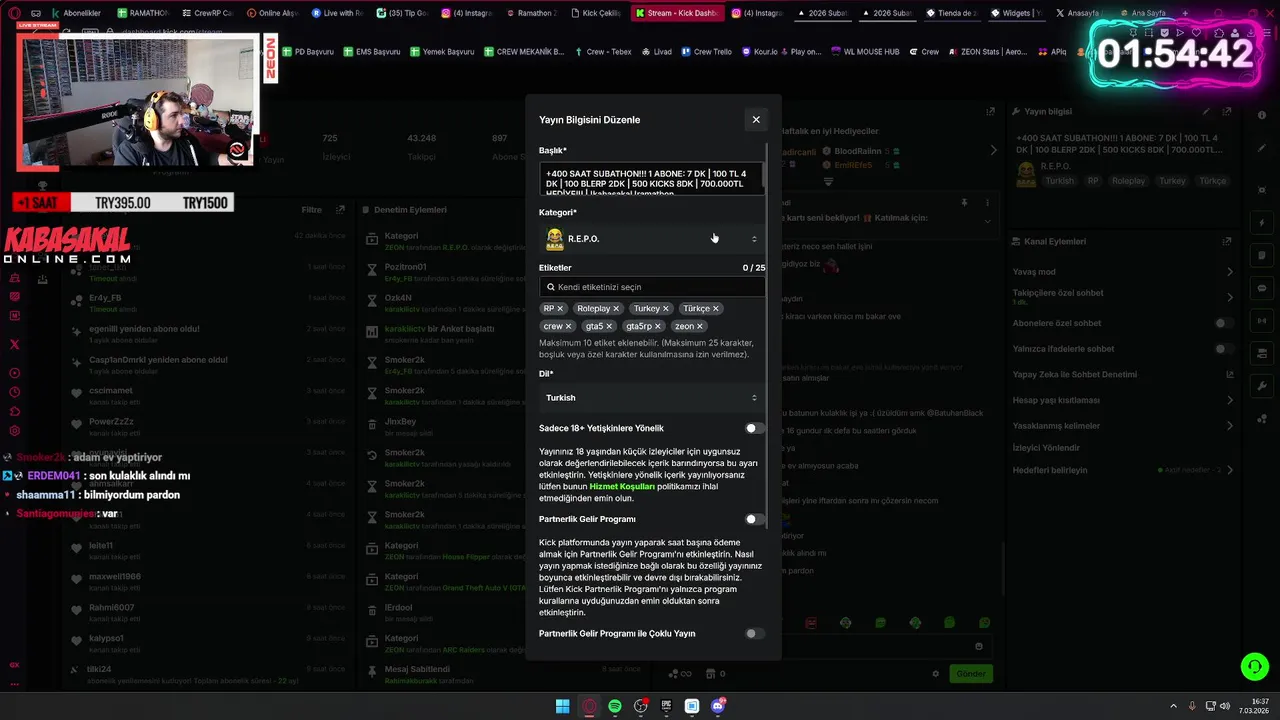The width and height of the screenshot is (1280, 720).
Task: Remove the Türkçe tag
Action: (x=716, y=309)
